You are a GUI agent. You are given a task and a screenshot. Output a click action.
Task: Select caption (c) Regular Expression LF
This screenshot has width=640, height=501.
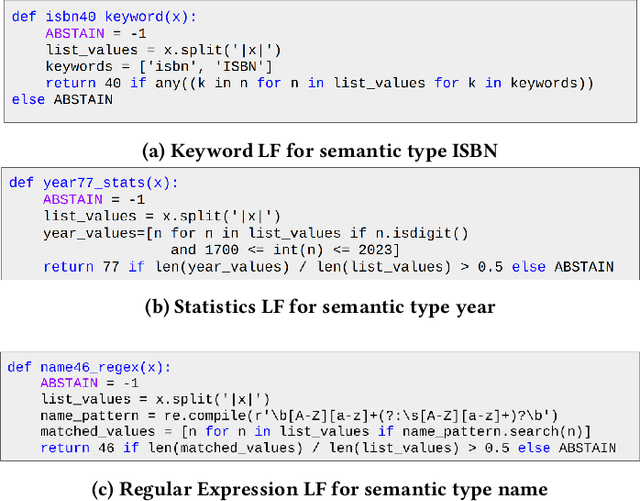[x=319, y=487]
